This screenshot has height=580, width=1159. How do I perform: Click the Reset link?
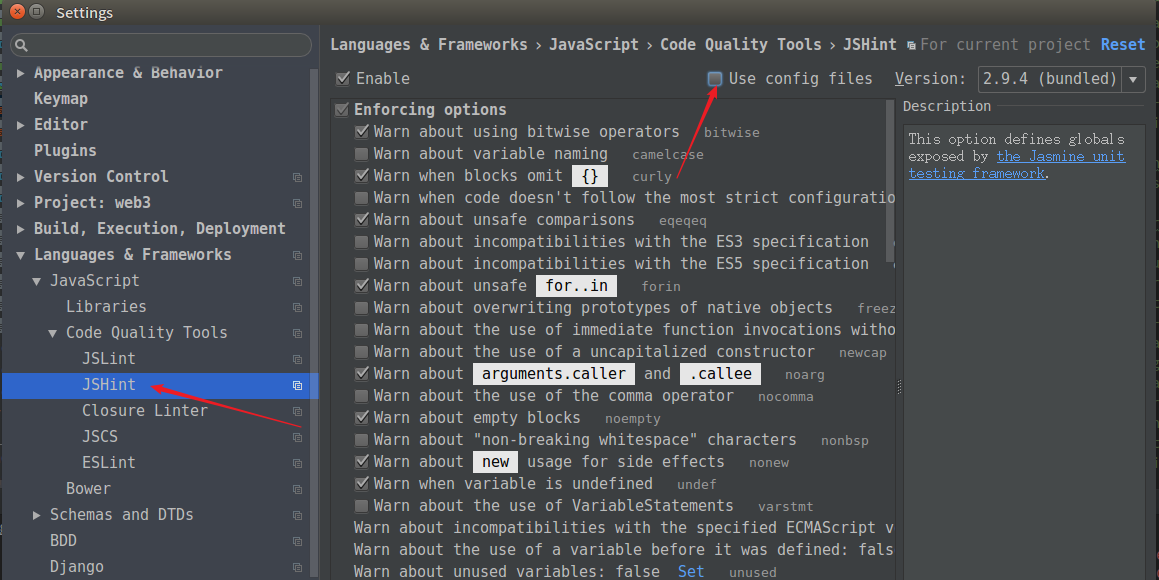(x=1123, y=44)
